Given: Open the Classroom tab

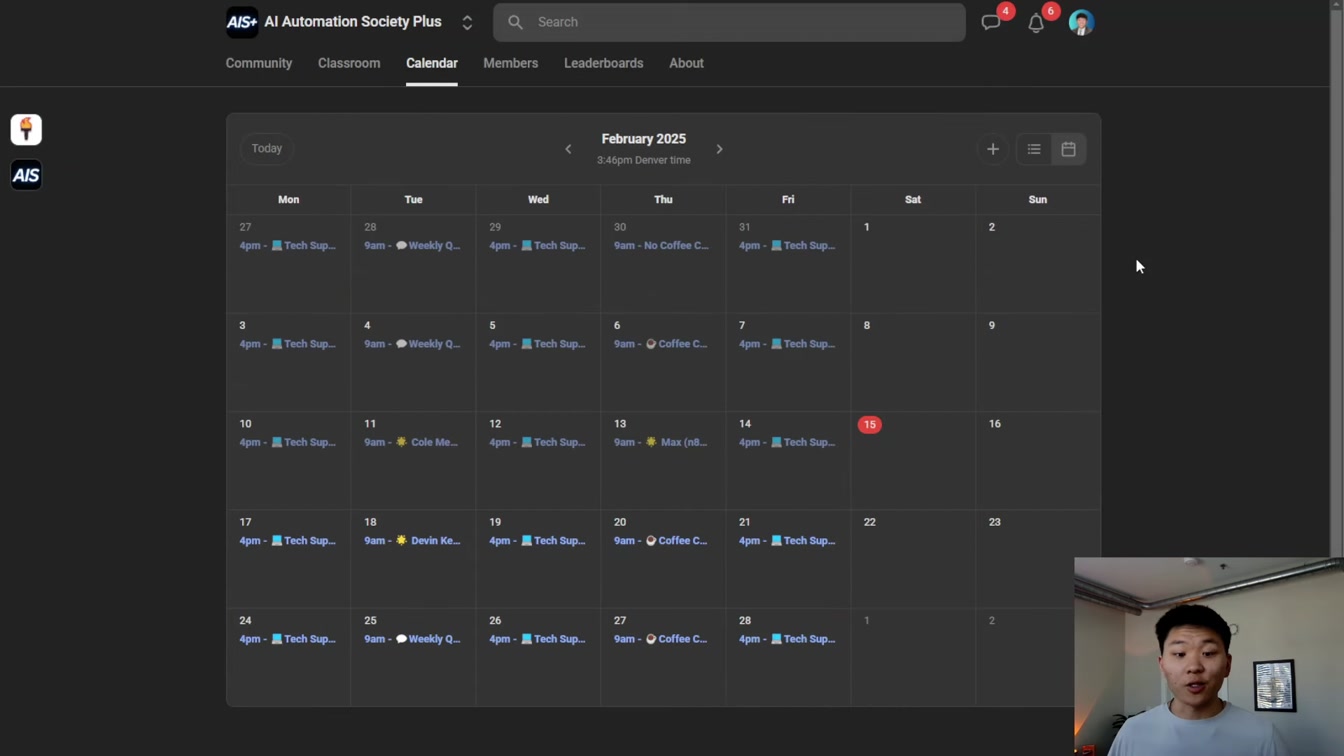Looking at the screenshot, I should click(349, 63).
